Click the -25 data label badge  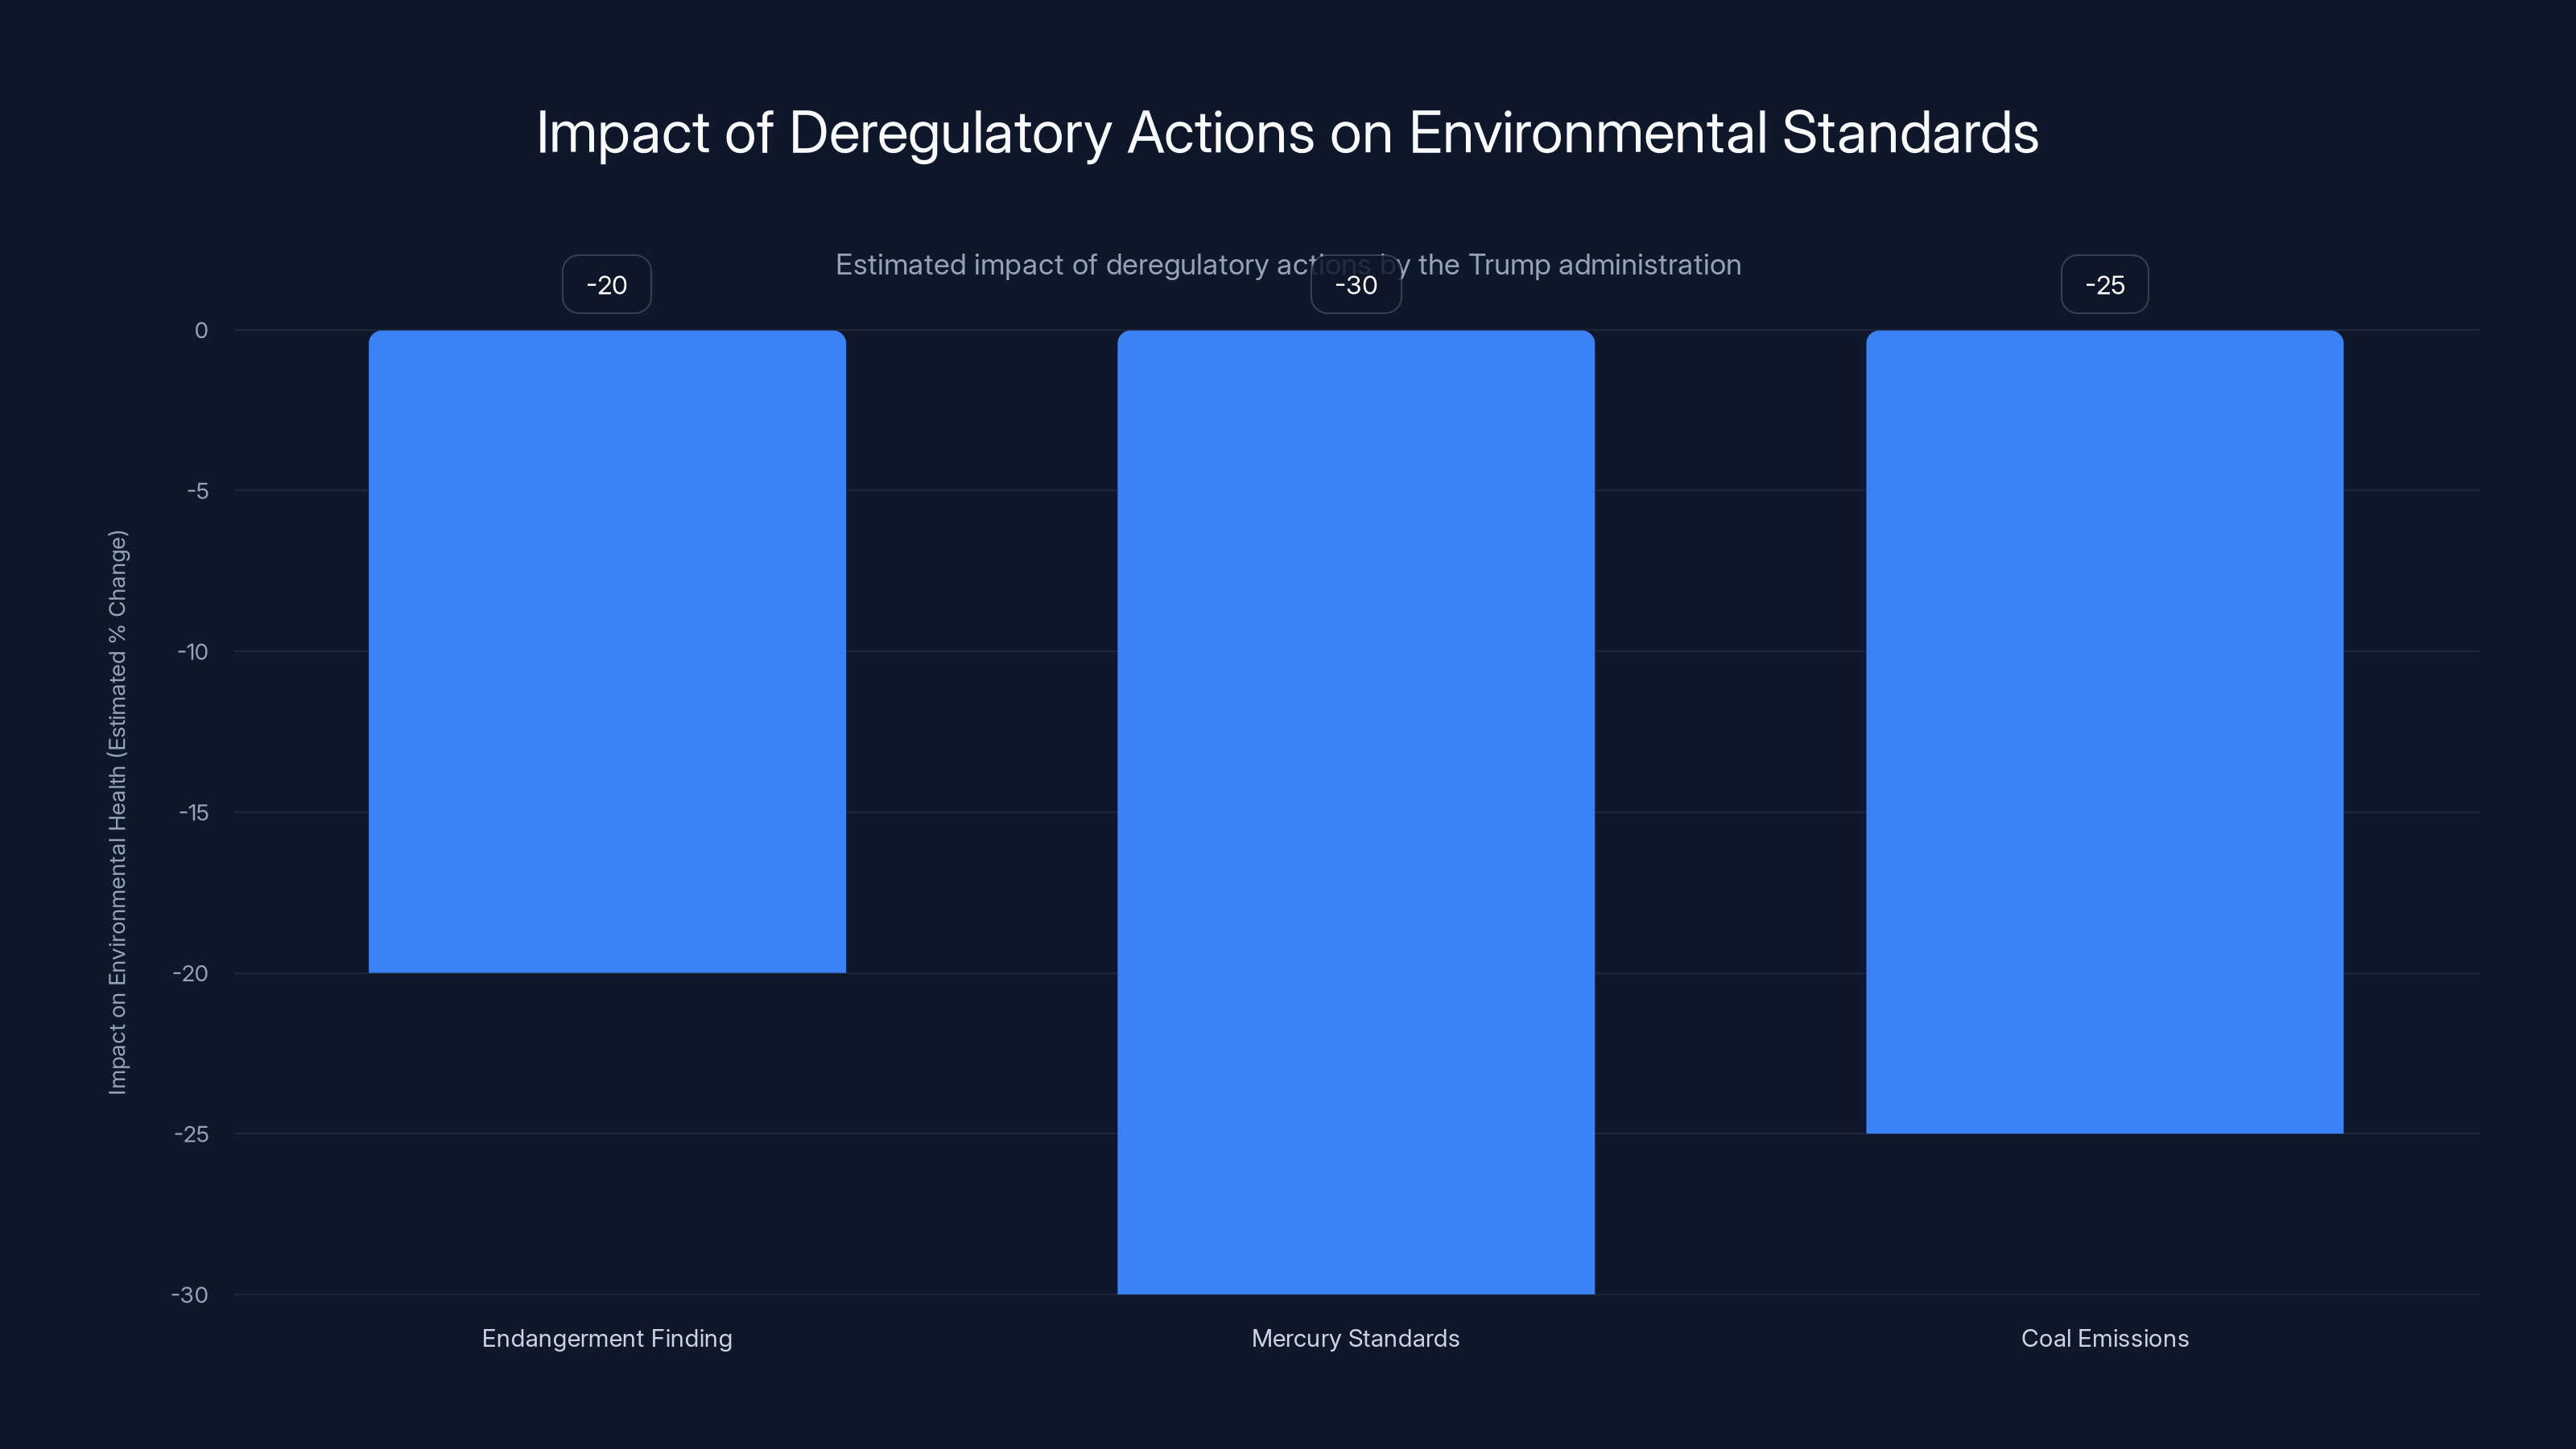click(2104, 284)
